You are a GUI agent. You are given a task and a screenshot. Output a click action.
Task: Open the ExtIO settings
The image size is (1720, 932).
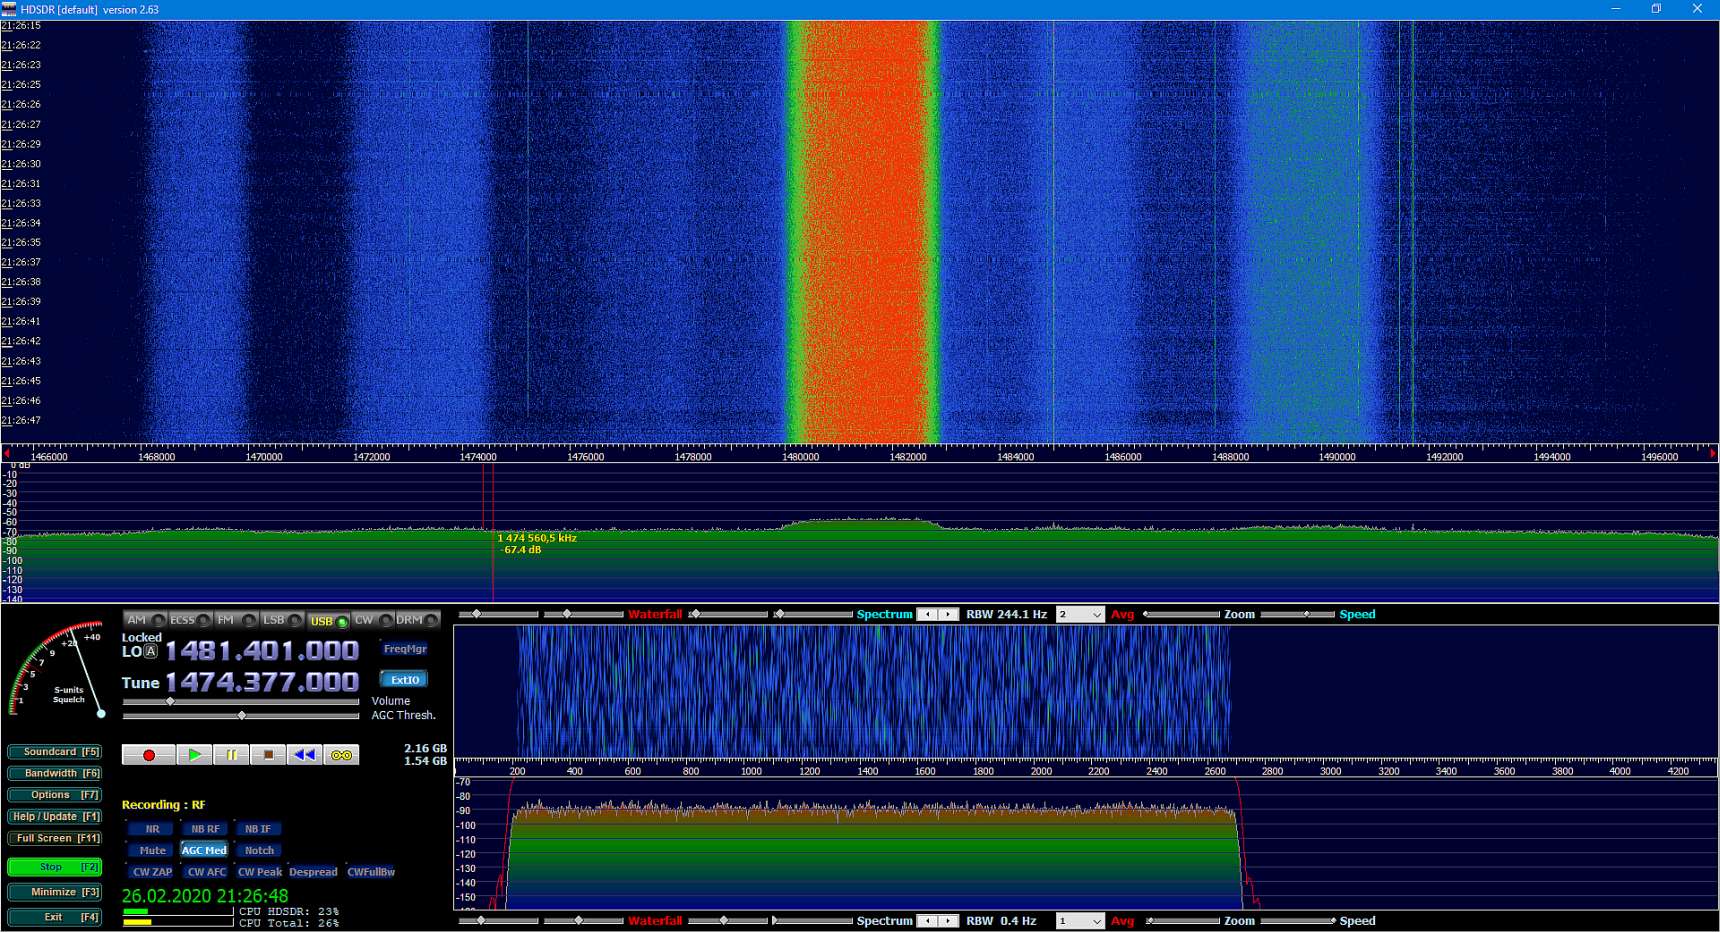(405, 680)
